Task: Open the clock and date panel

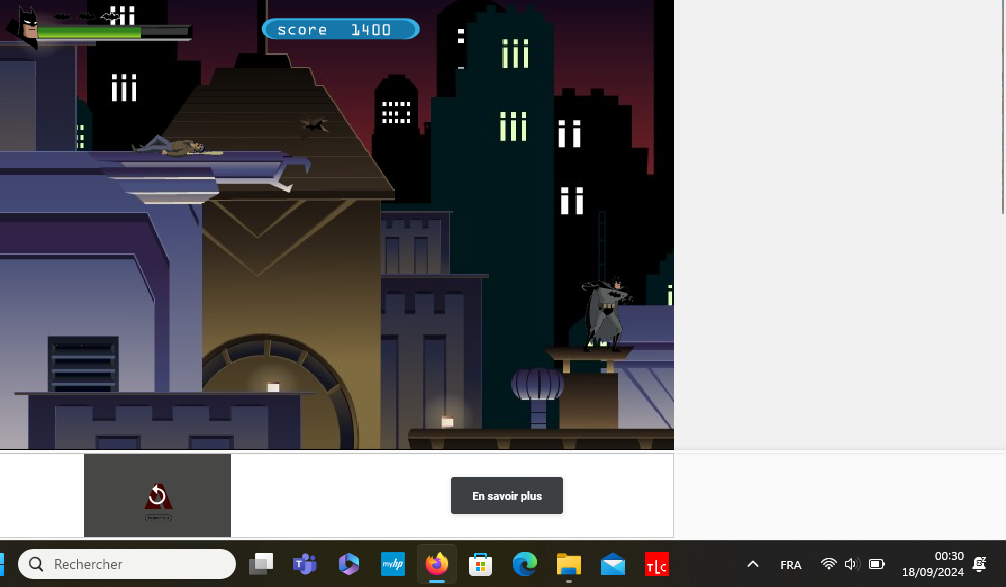Action: pyautogui.click(x=932, y=564)
